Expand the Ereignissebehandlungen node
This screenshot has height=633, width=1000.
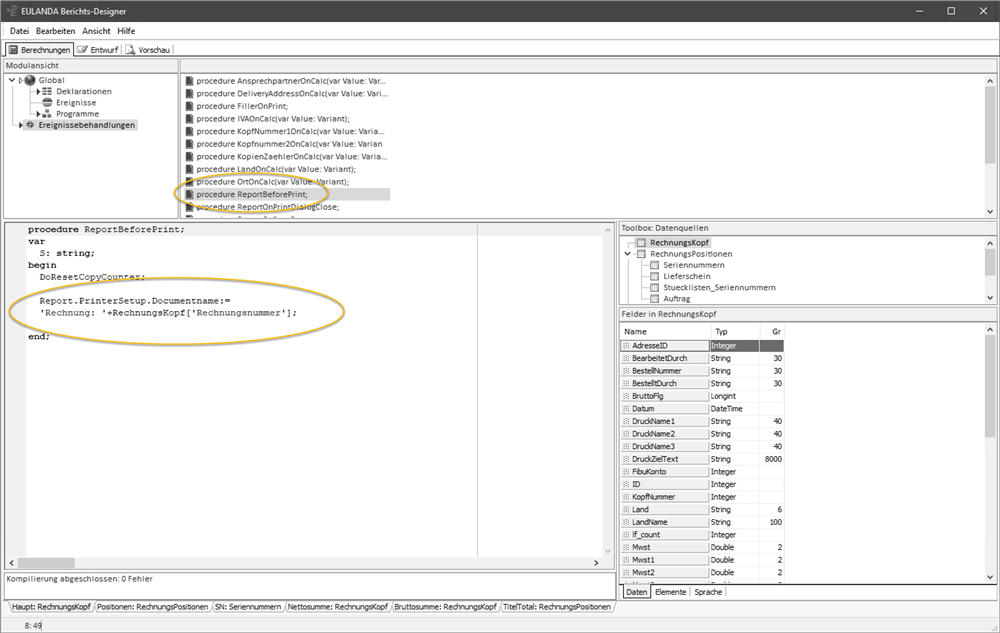click(21, 126)
